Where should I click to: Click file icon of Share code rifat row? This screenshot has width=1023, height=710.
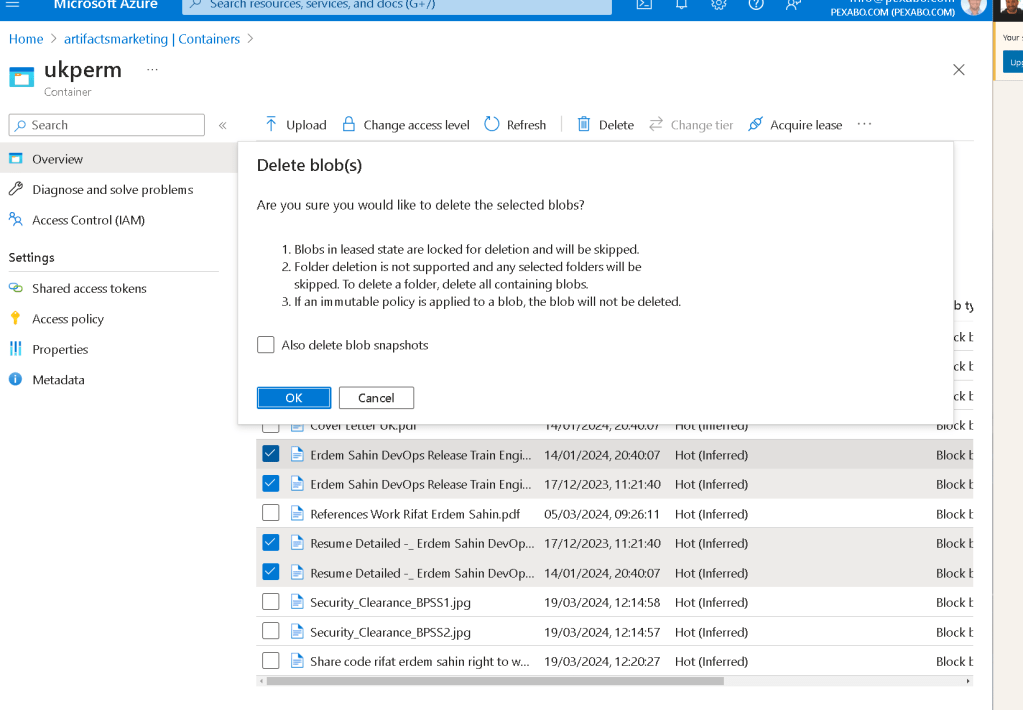click(x=297, y=660)
